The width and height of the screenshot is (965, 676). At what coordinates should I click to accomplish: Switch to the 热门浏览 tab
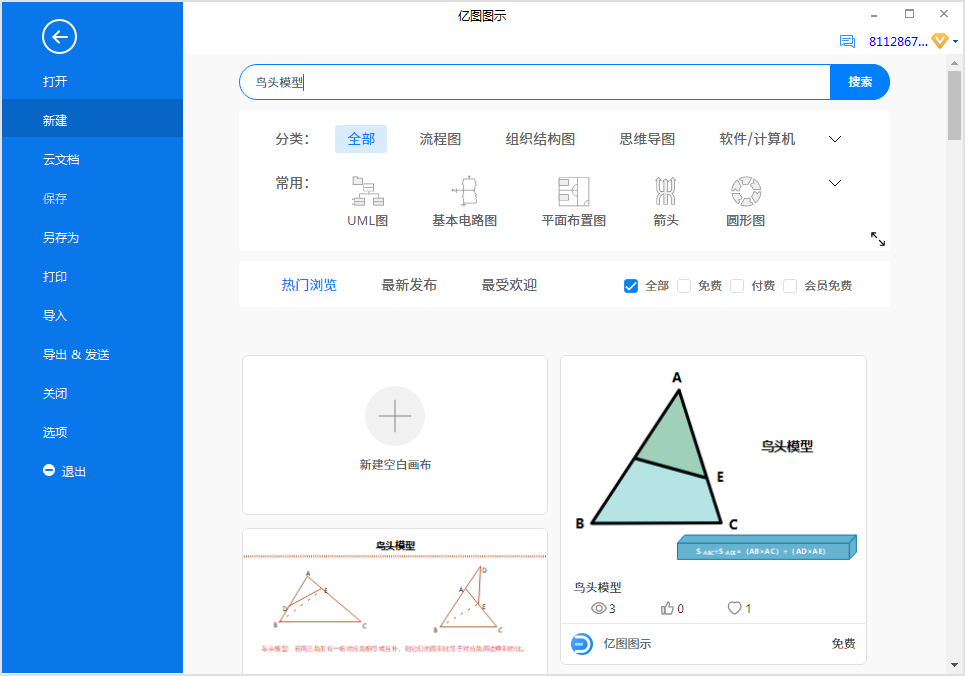pos(309,285)
